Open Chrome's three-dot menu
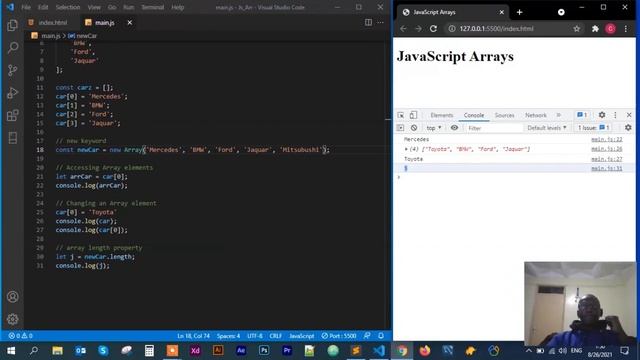The height and width of the screenshot is (360, 640). coord(625,29)
